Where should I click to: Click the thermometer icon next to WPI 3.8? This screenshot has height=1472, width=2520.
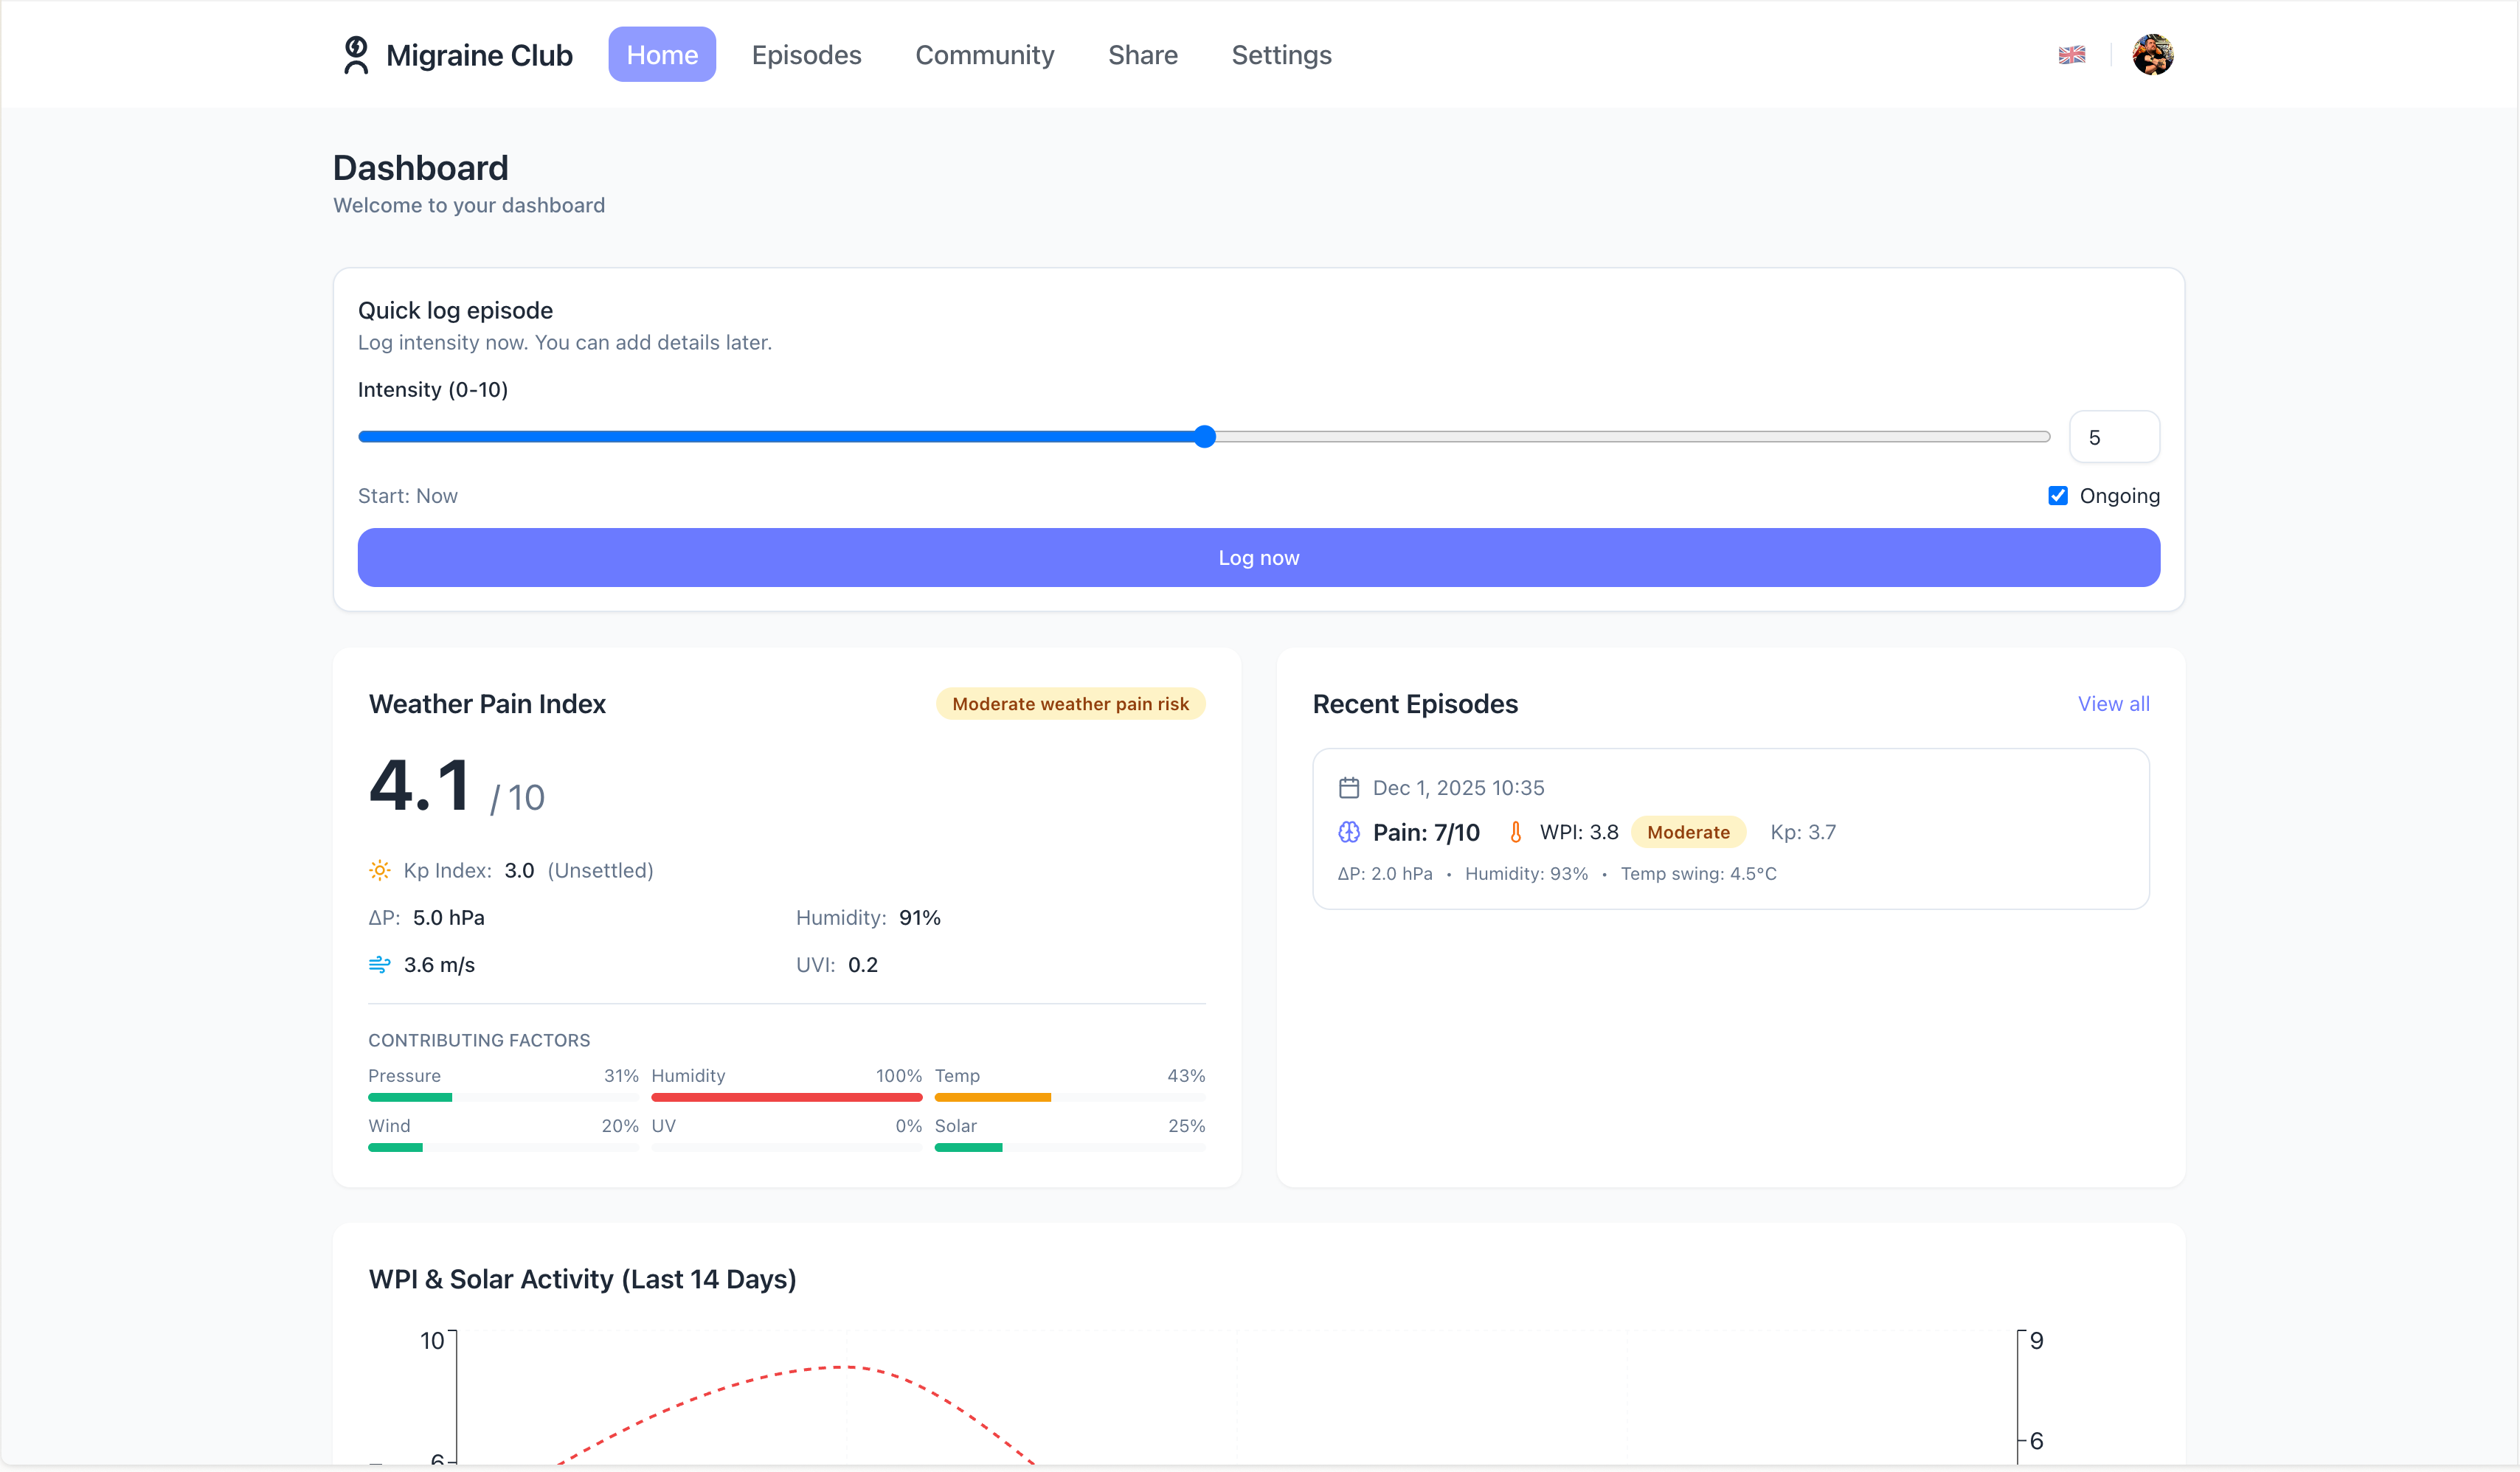click(1515, 832)
